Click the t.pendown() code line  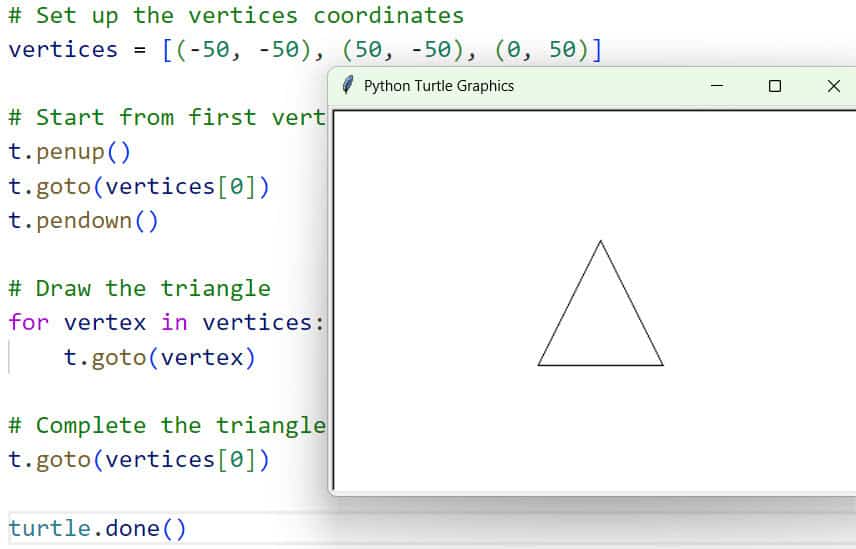pyautogui.click(x=83, y=220)
